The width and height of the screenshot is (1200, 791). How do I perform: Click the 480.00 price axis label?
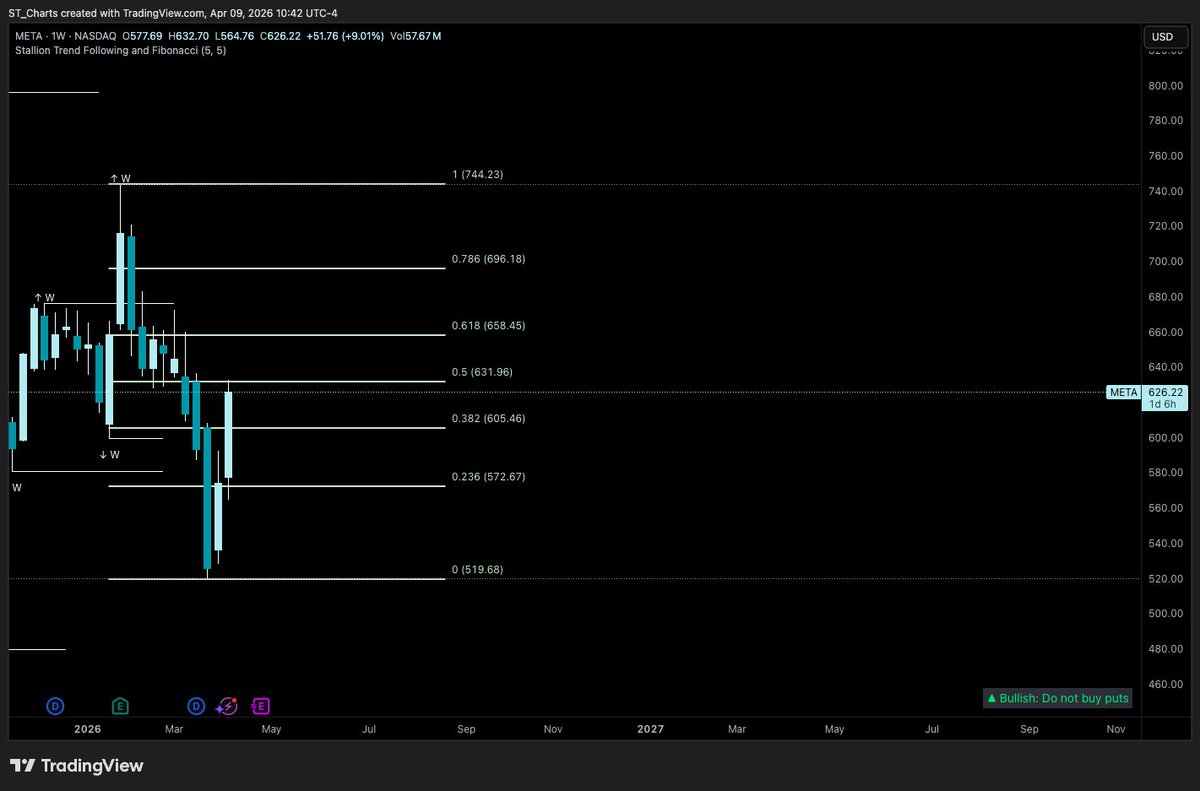[1166, 649]
